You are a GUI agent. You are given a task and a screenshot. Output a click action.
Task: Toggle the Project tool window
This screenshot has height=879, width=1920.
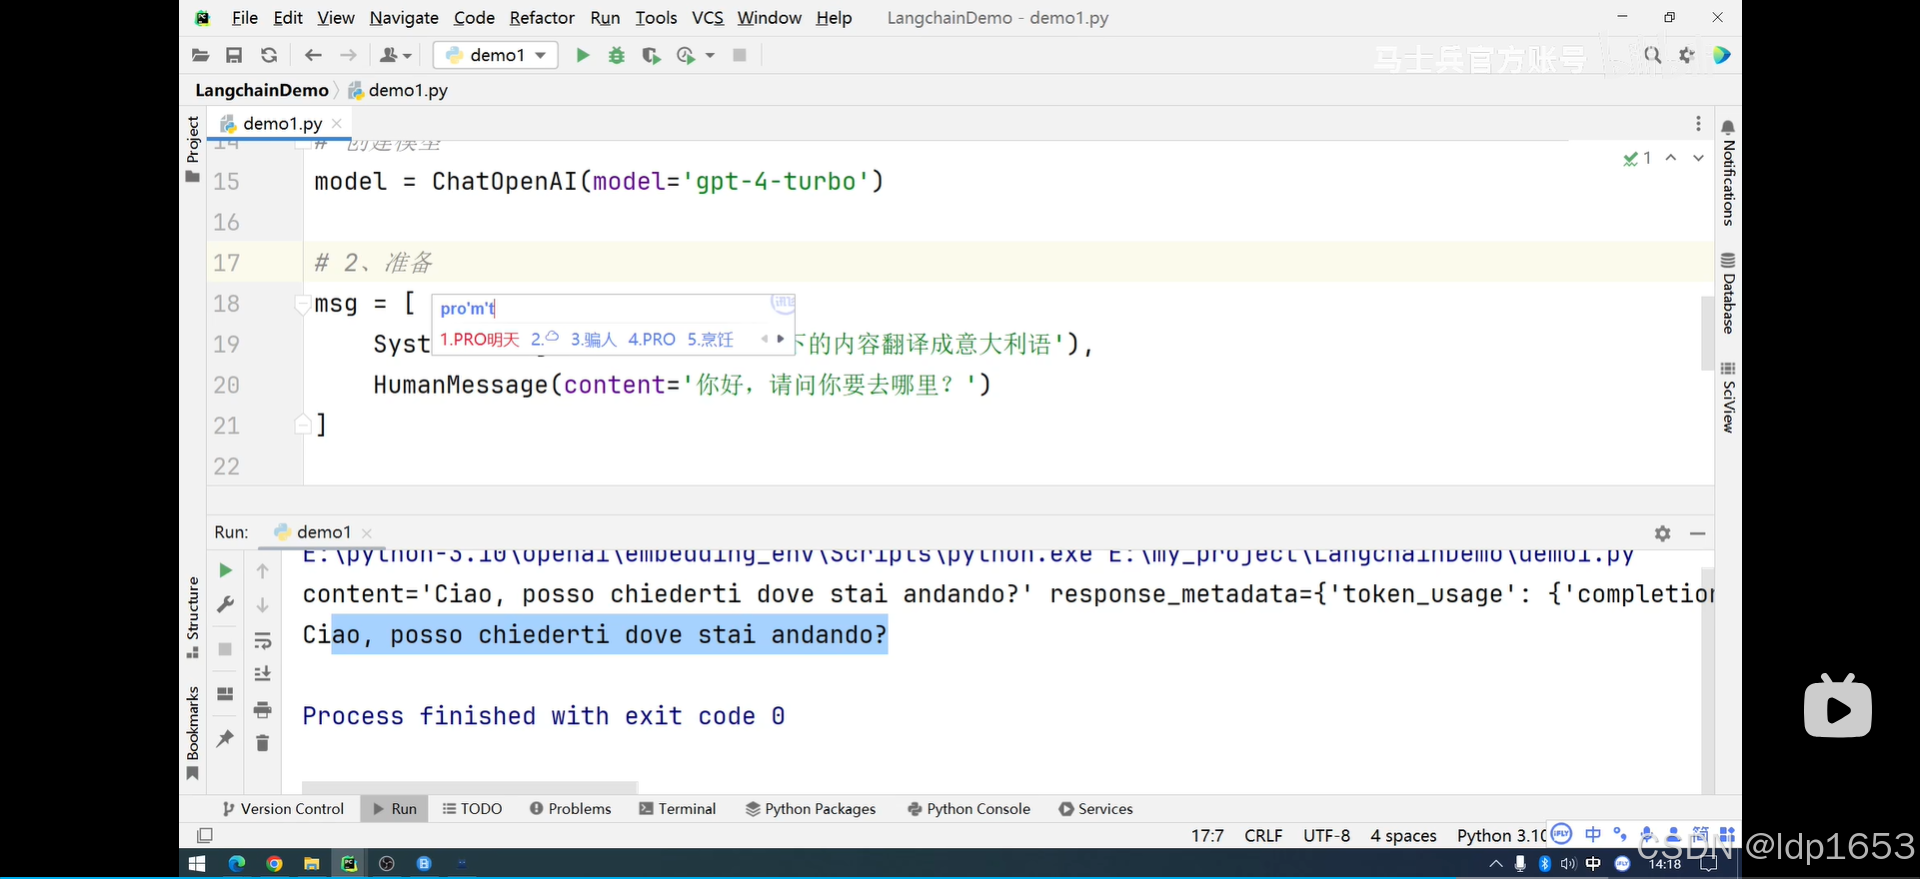tap(193, 148)
